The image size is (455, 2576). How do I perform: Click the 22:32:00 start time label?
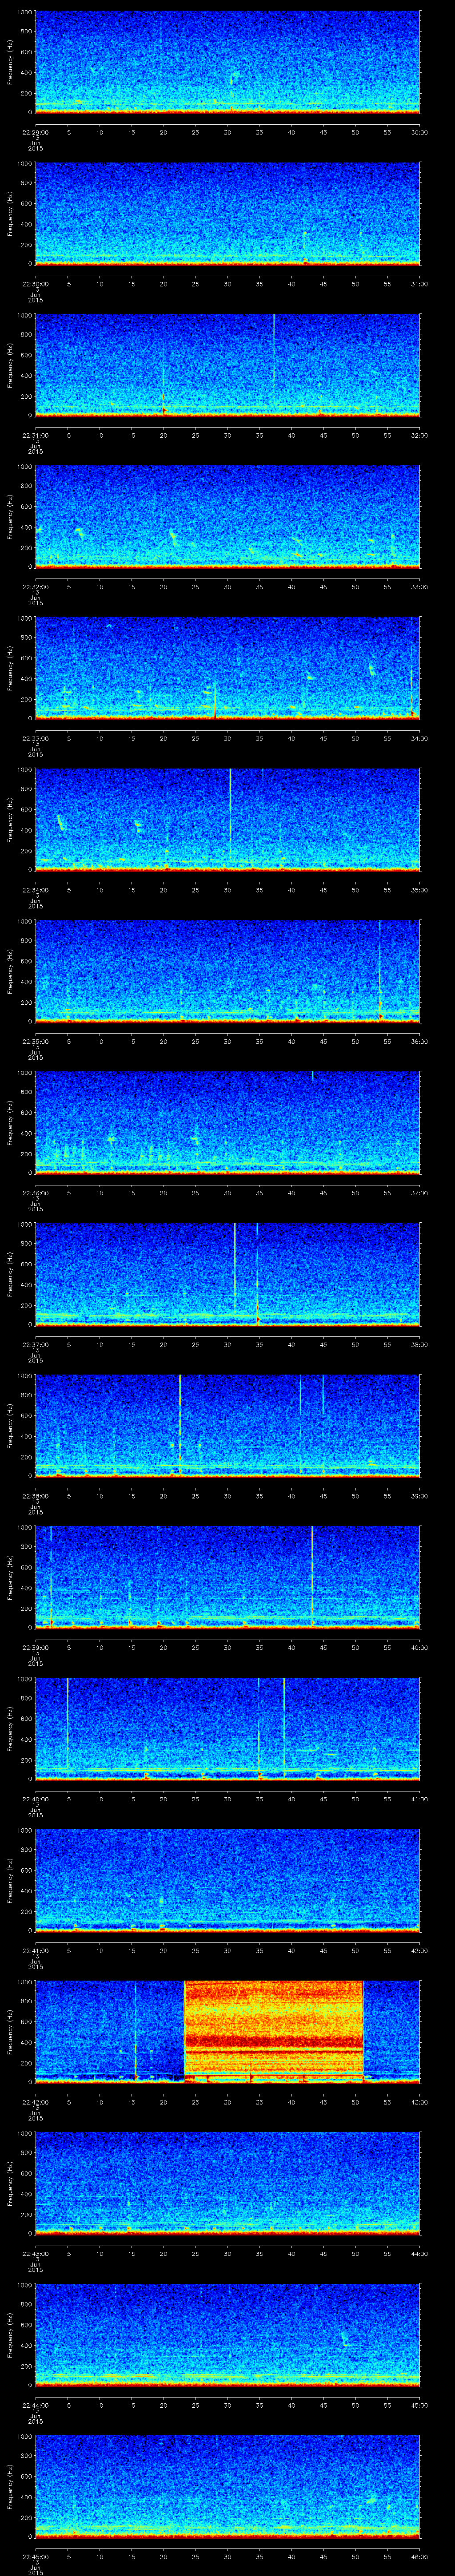click(35, 587)
